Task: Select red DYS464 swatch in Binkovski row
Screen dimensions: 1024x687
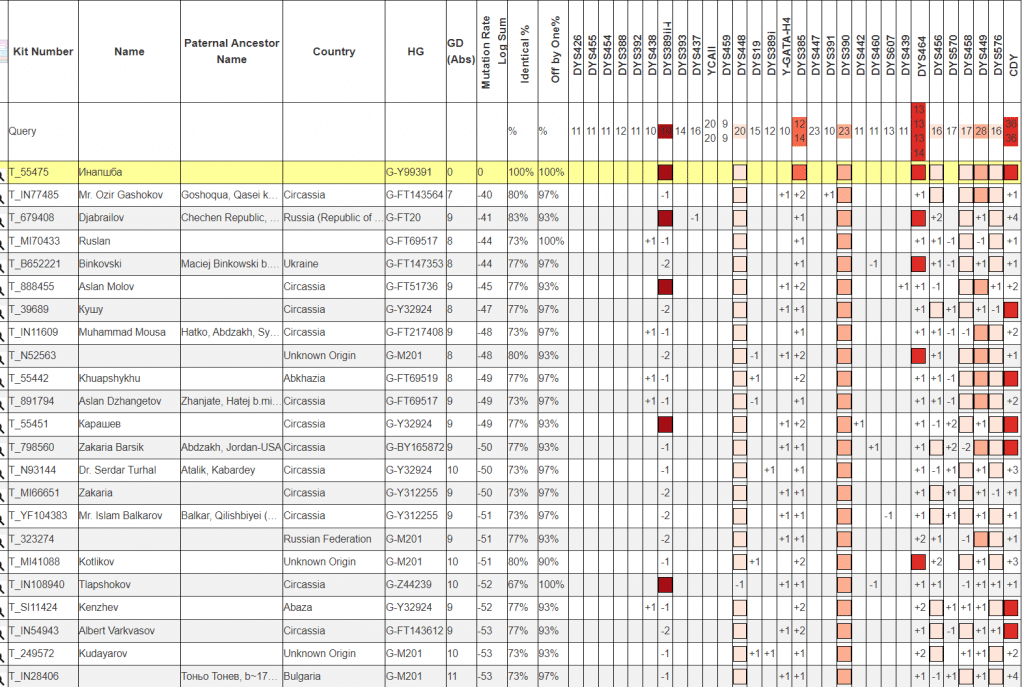Action: 919,264
